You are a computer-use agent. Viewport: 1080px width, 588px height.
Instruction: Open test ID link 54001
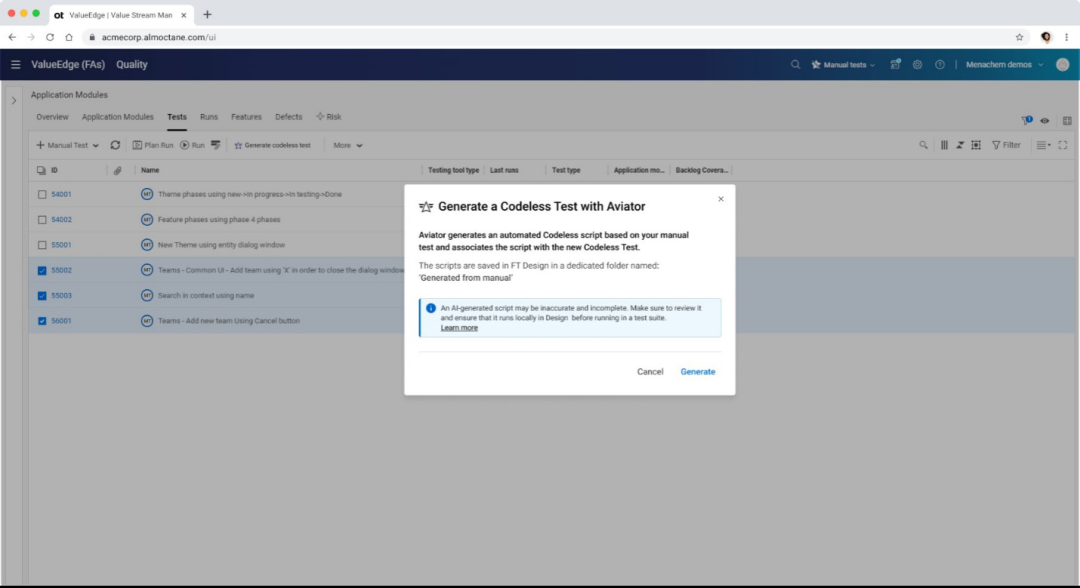click(61, 194)
